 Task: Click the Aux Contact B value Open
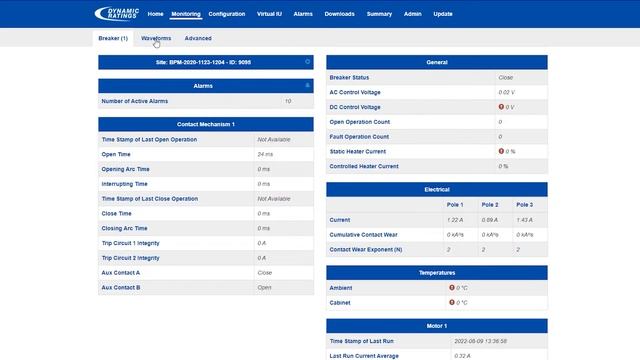264,287
